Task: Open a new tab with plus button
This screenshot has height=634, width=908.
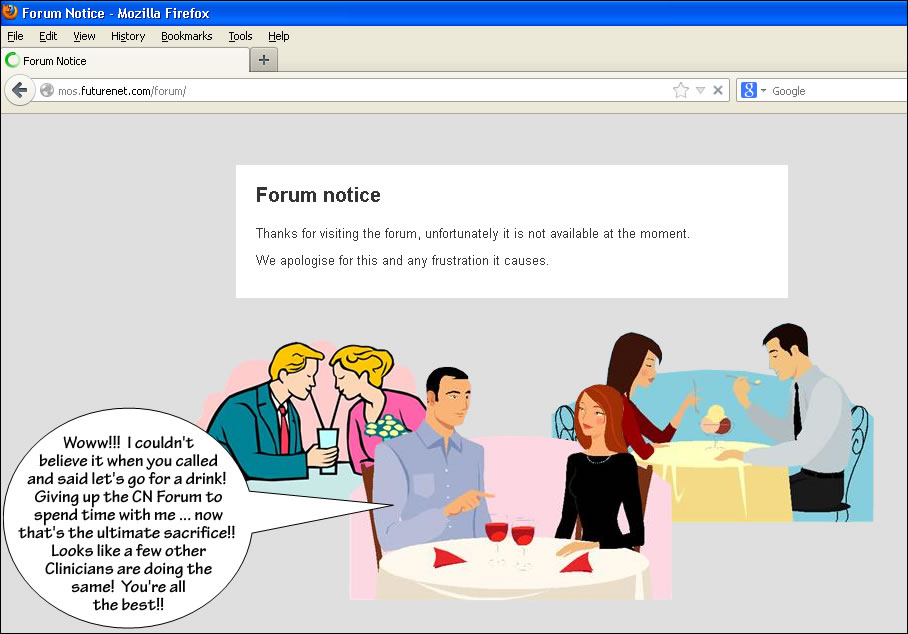Action: [x=264, y=60]
